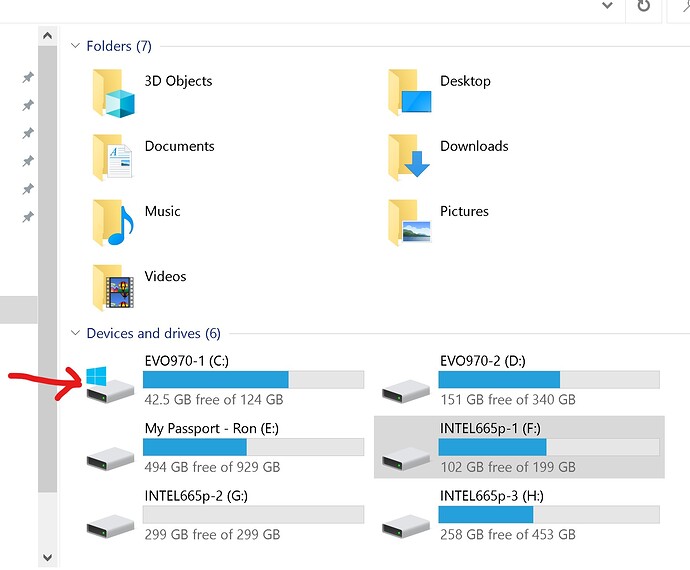
Task: Select the Music label
Action: click(x=162, y=211)
